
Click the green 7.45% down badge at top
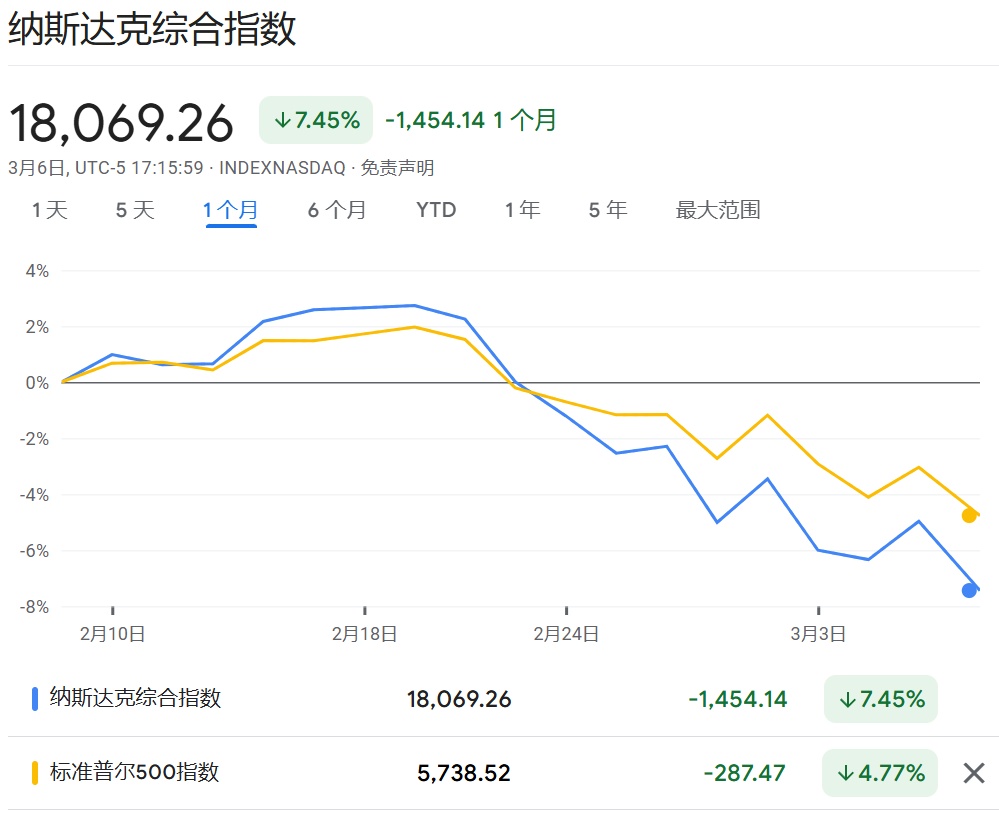[316, 120]
